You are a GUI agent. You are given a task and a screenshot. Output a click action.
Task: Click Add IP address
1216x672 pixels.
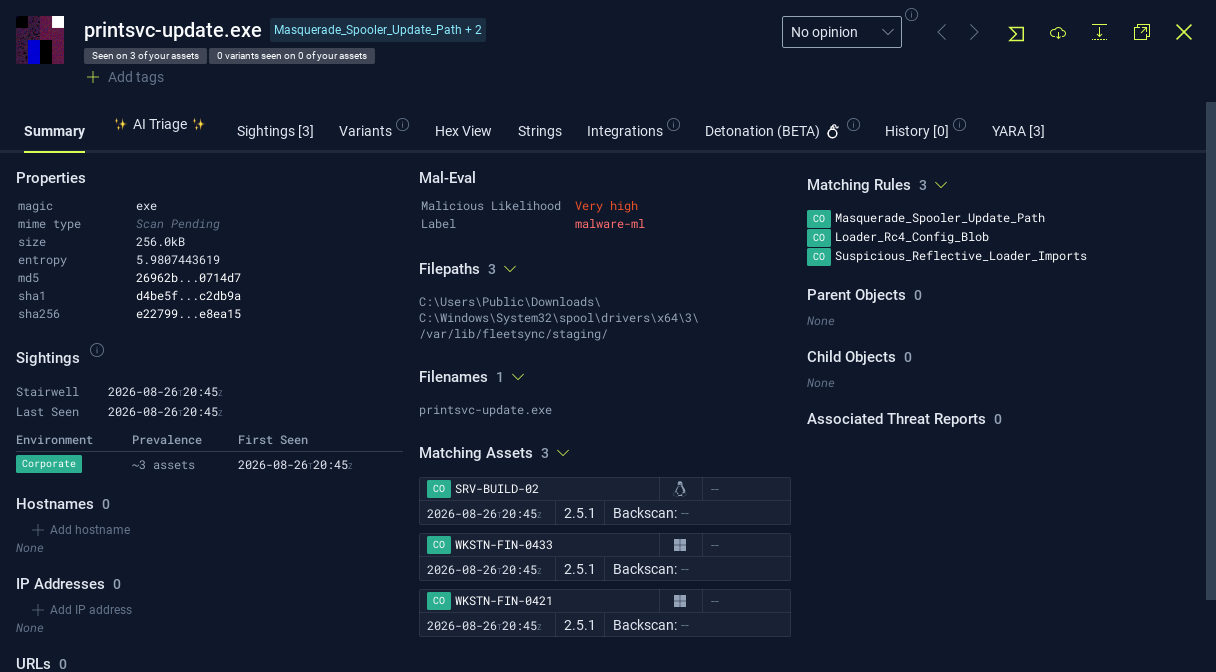(82, 610)
